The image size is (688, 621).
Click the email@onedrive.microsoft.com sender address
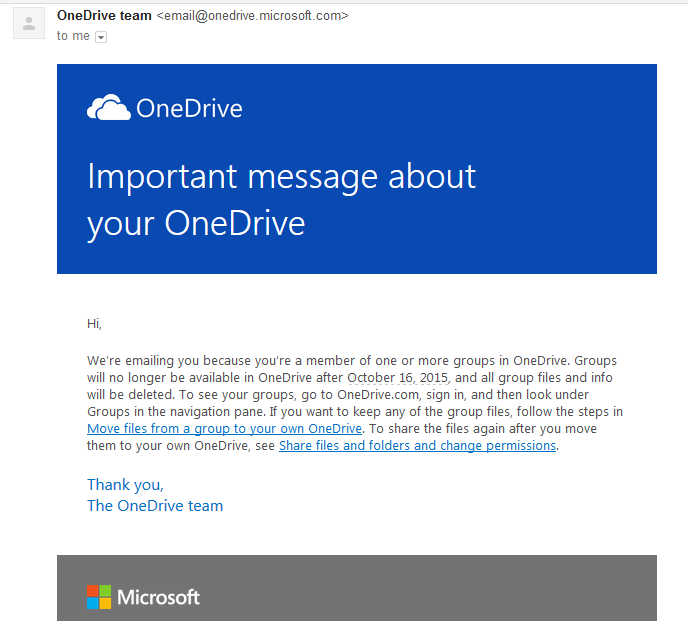(252, 16)
